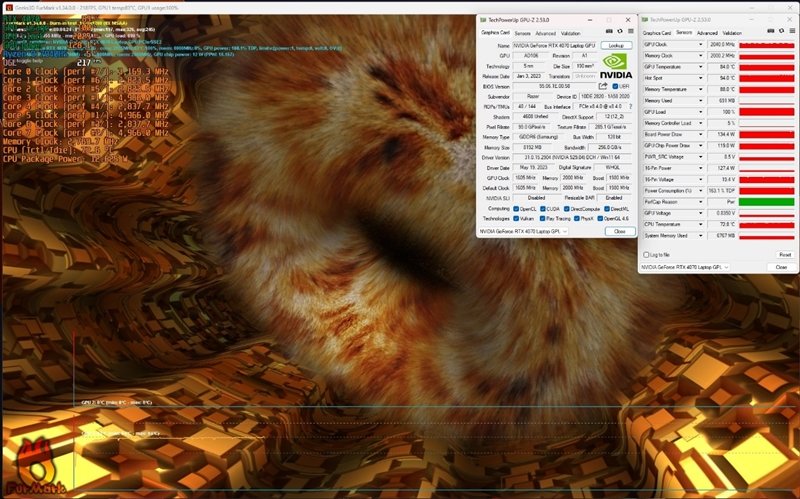Screen dimensions: 800x499
Task: Click the screenshot camera icon in the Graphics Card window
Action: point(609,31)
